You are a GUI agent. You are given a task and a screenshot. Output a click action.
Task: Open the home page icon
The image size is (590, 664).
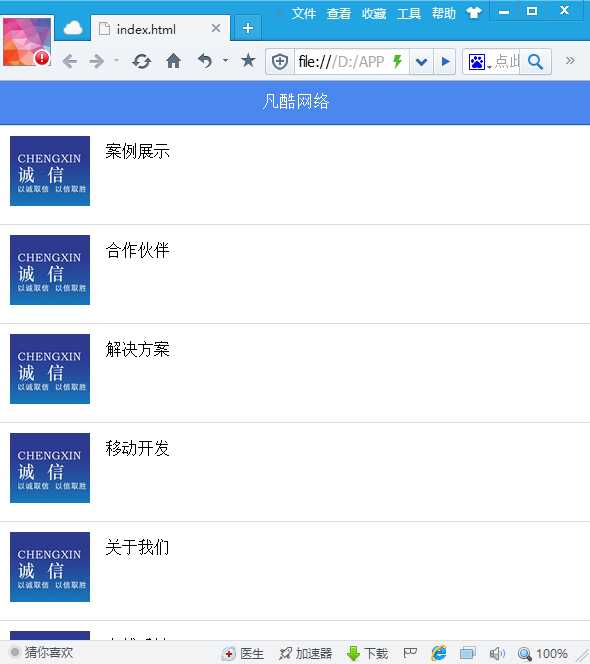(173, 61)
